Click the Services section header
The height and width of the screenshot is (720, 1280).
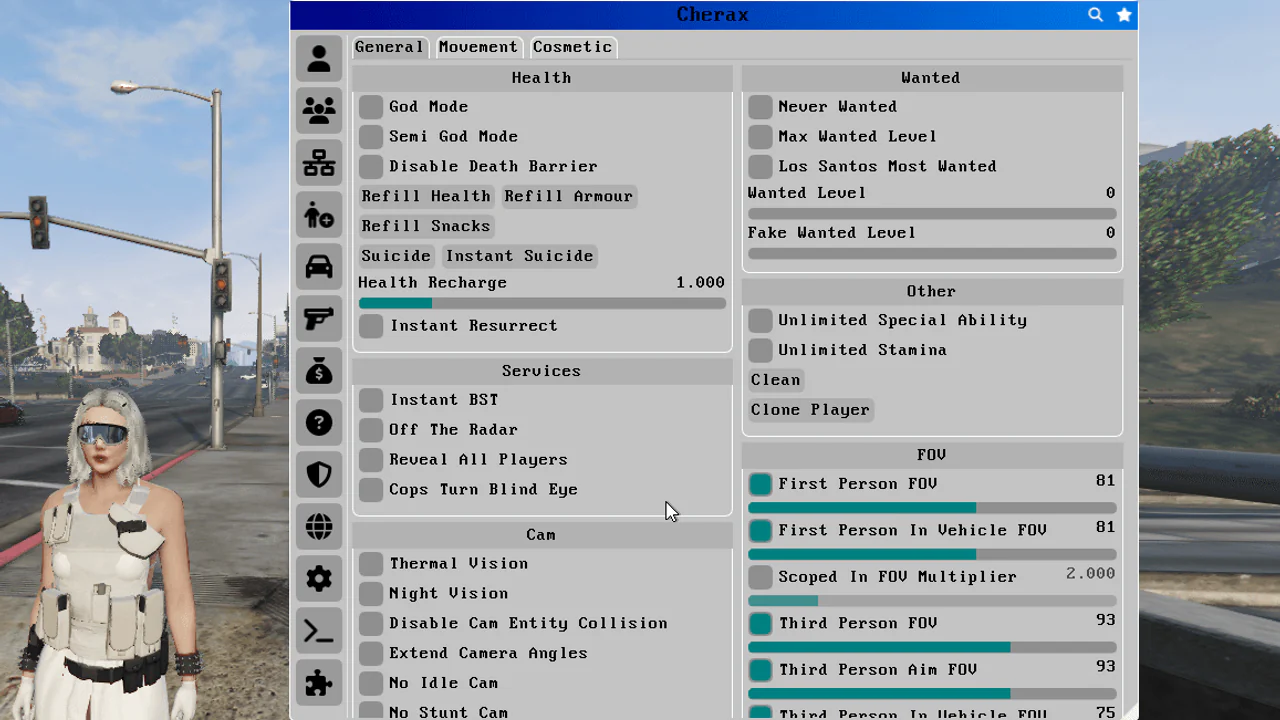tap(542, 371)
